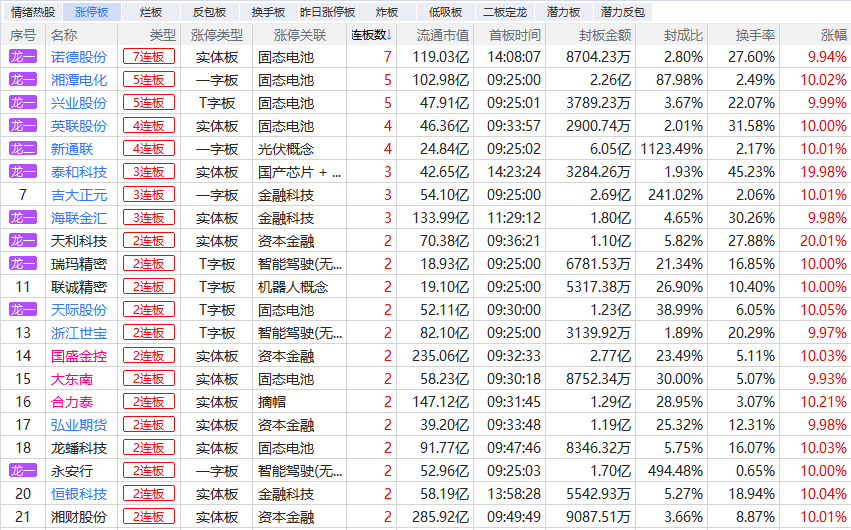Click the 3连板 tag for 海联金汇
Screen dimensions: 851x530
149,218
